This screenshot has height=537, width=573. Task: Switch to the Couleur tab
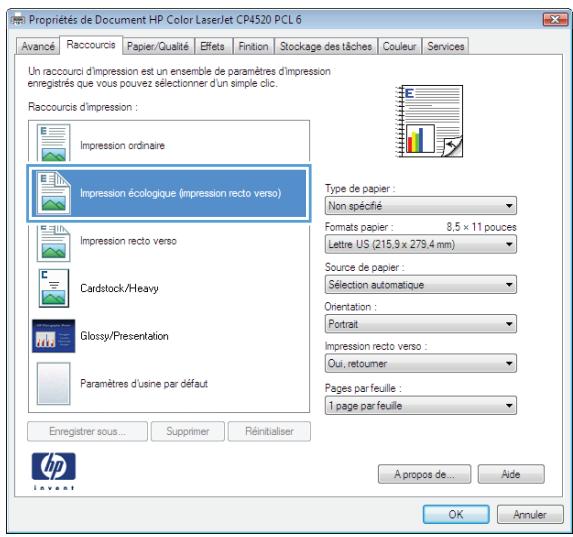click(x=399, y=46)
